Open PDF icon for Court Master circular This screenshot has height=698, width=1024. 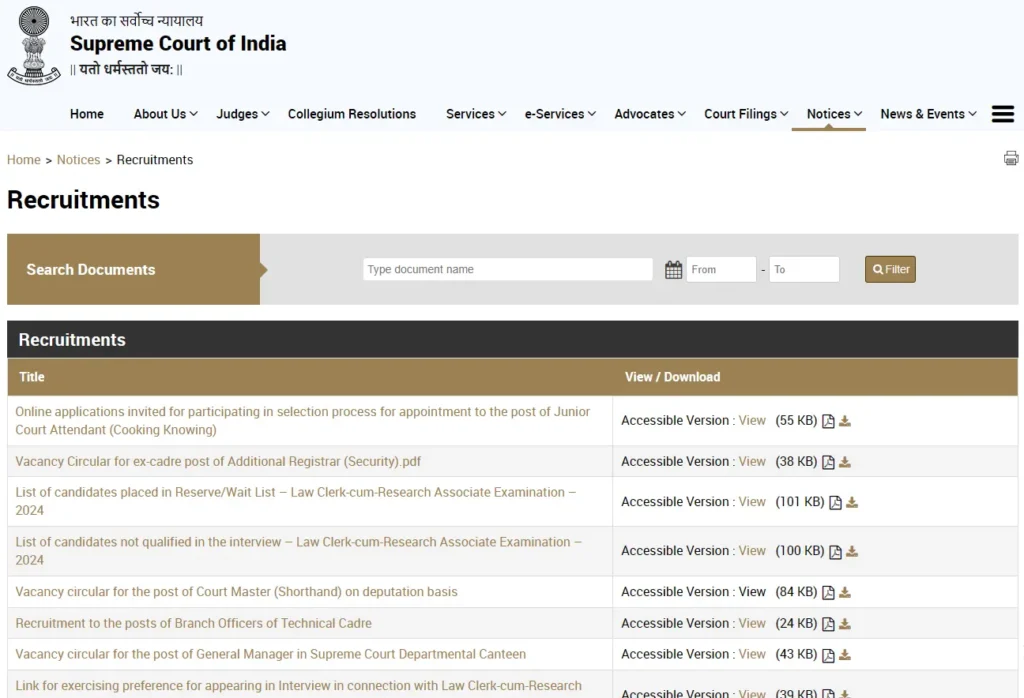pyautogui.click(x=828, y=592)
